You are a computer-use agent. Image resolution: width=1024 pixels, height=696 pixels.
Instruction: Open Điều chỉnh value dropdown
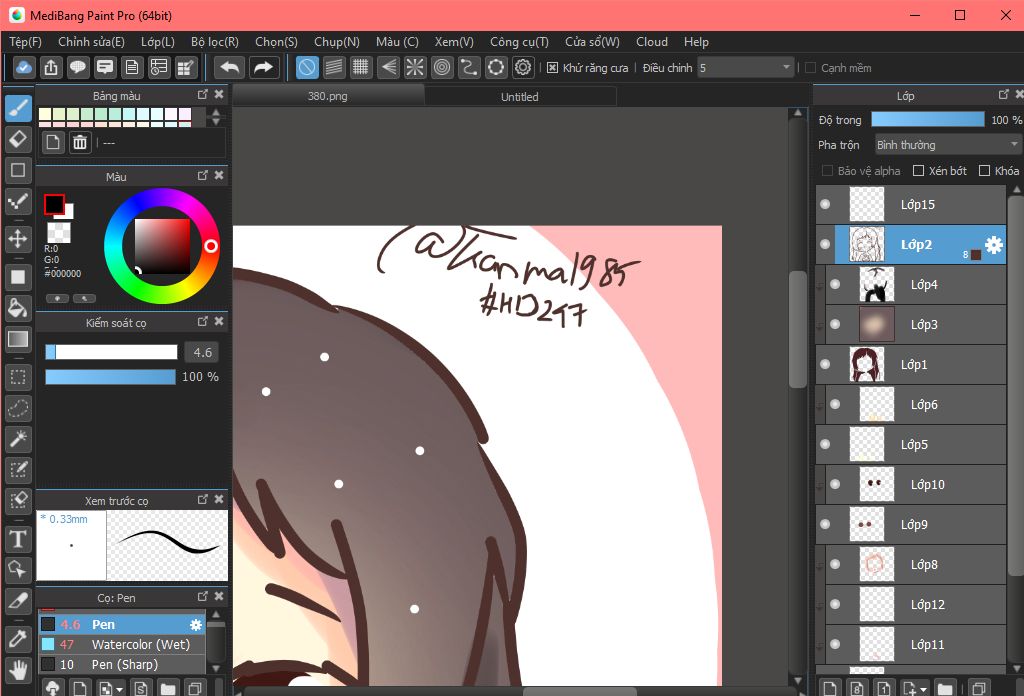pos(745,67)
